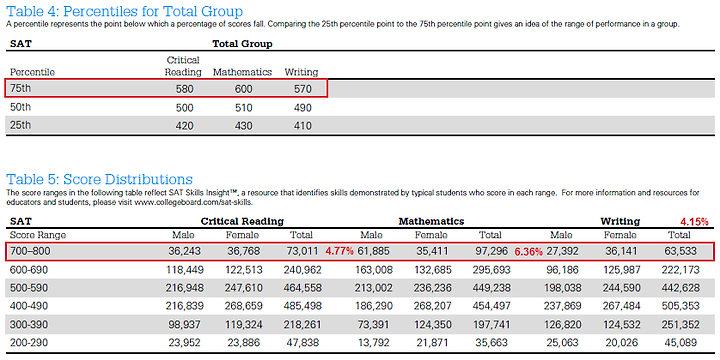This screenshot has width=720, height=360.
Task: Click the cell showing 118,449
Action: [184, 270]
